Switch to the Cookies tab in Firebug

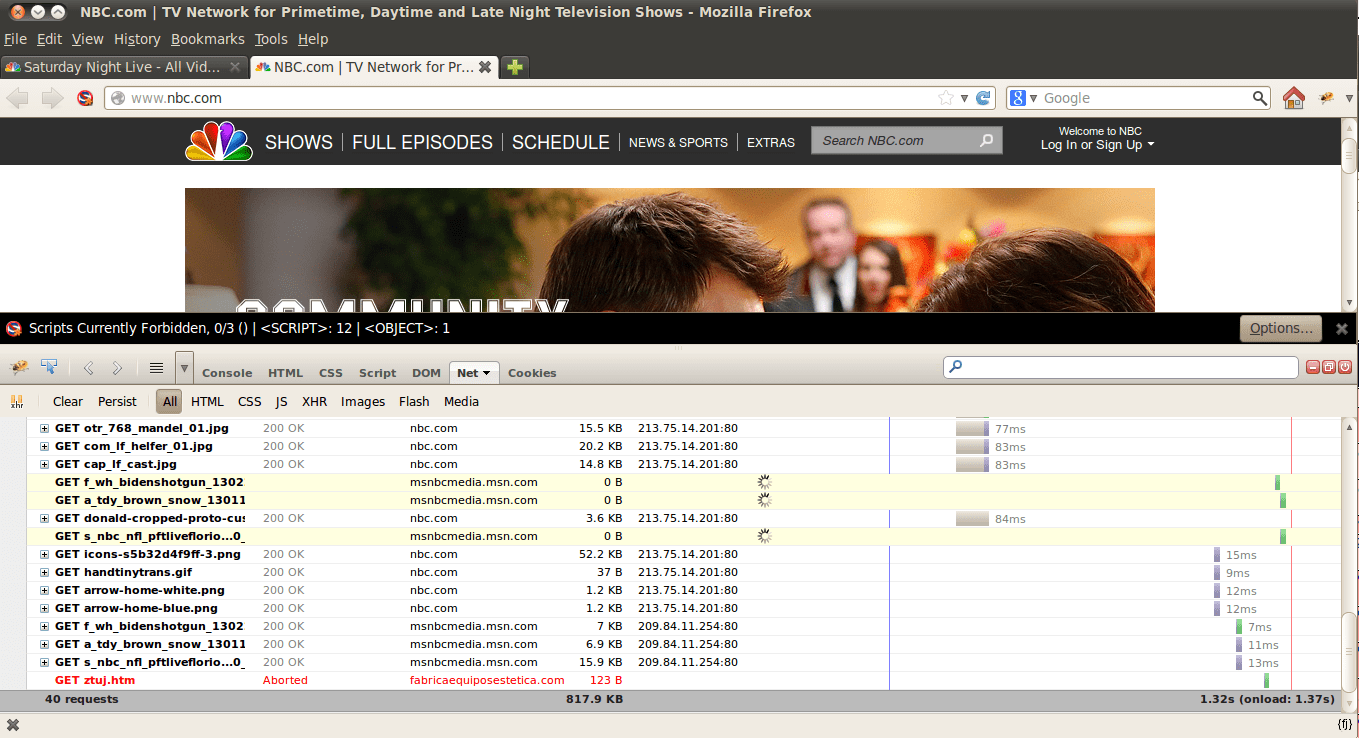[532, 373]
